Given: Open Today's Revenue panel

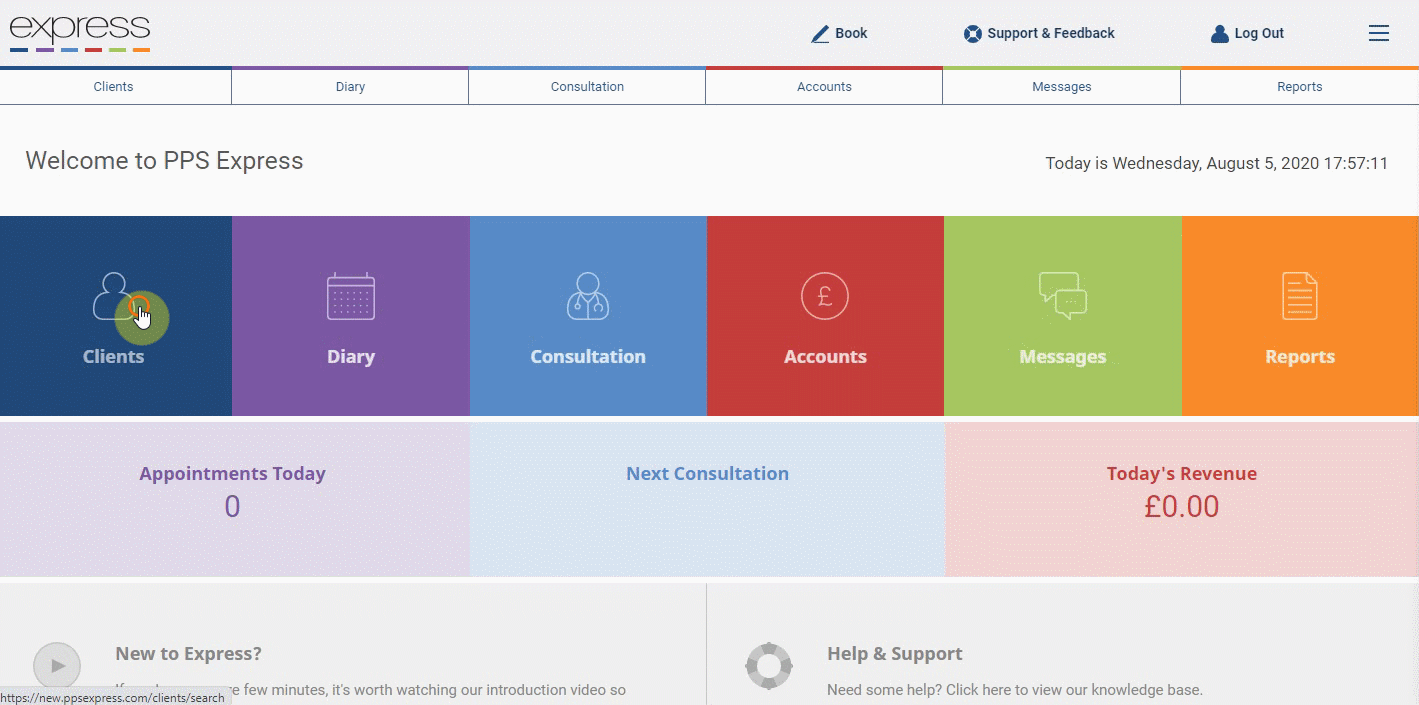Looking at the screenshot, I should pyautogui.click(x=1182, y=500).
